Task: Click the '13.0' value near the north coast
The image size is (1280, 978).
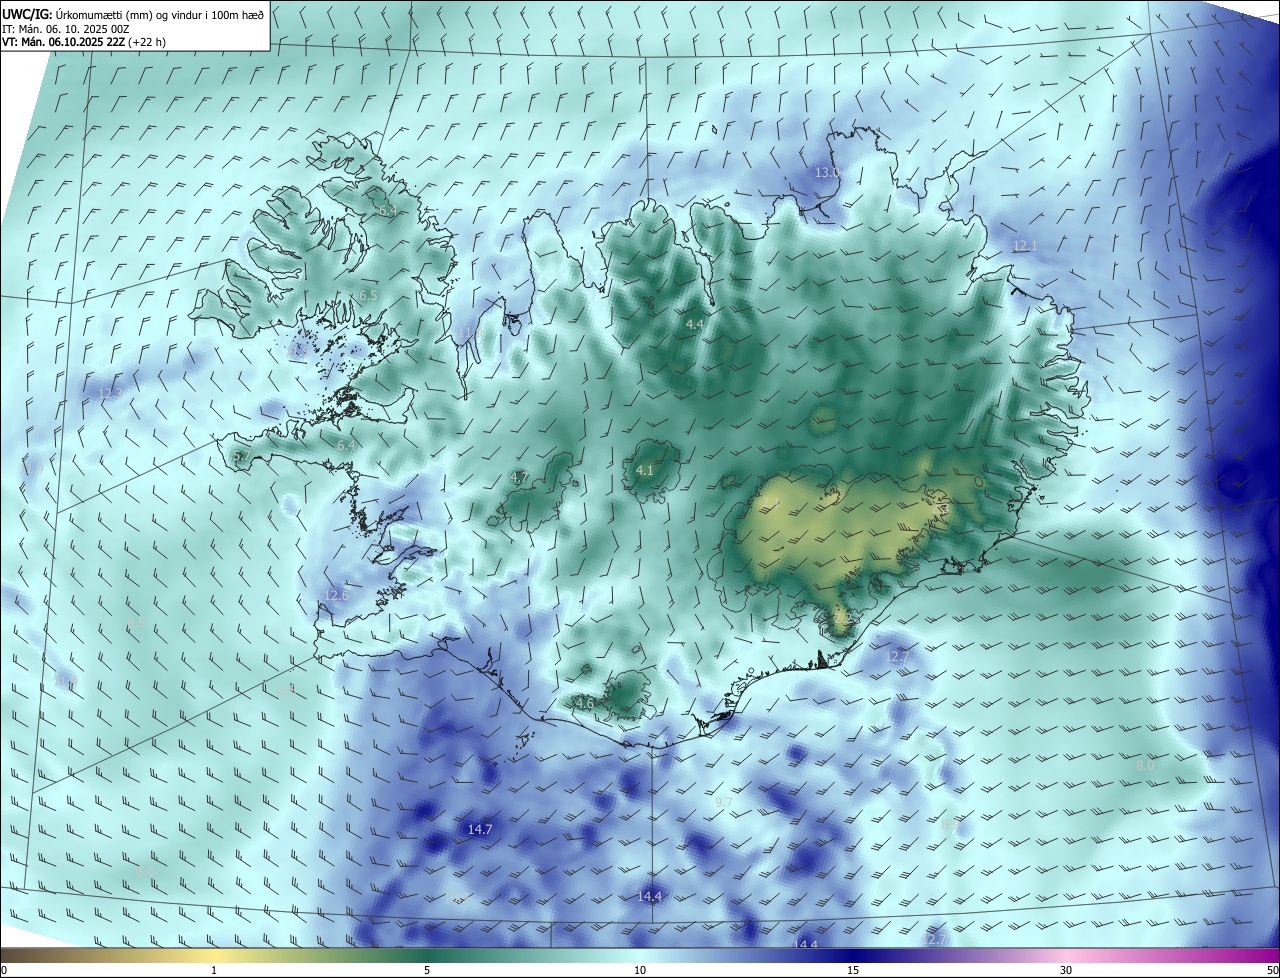Action: point(827,172)
